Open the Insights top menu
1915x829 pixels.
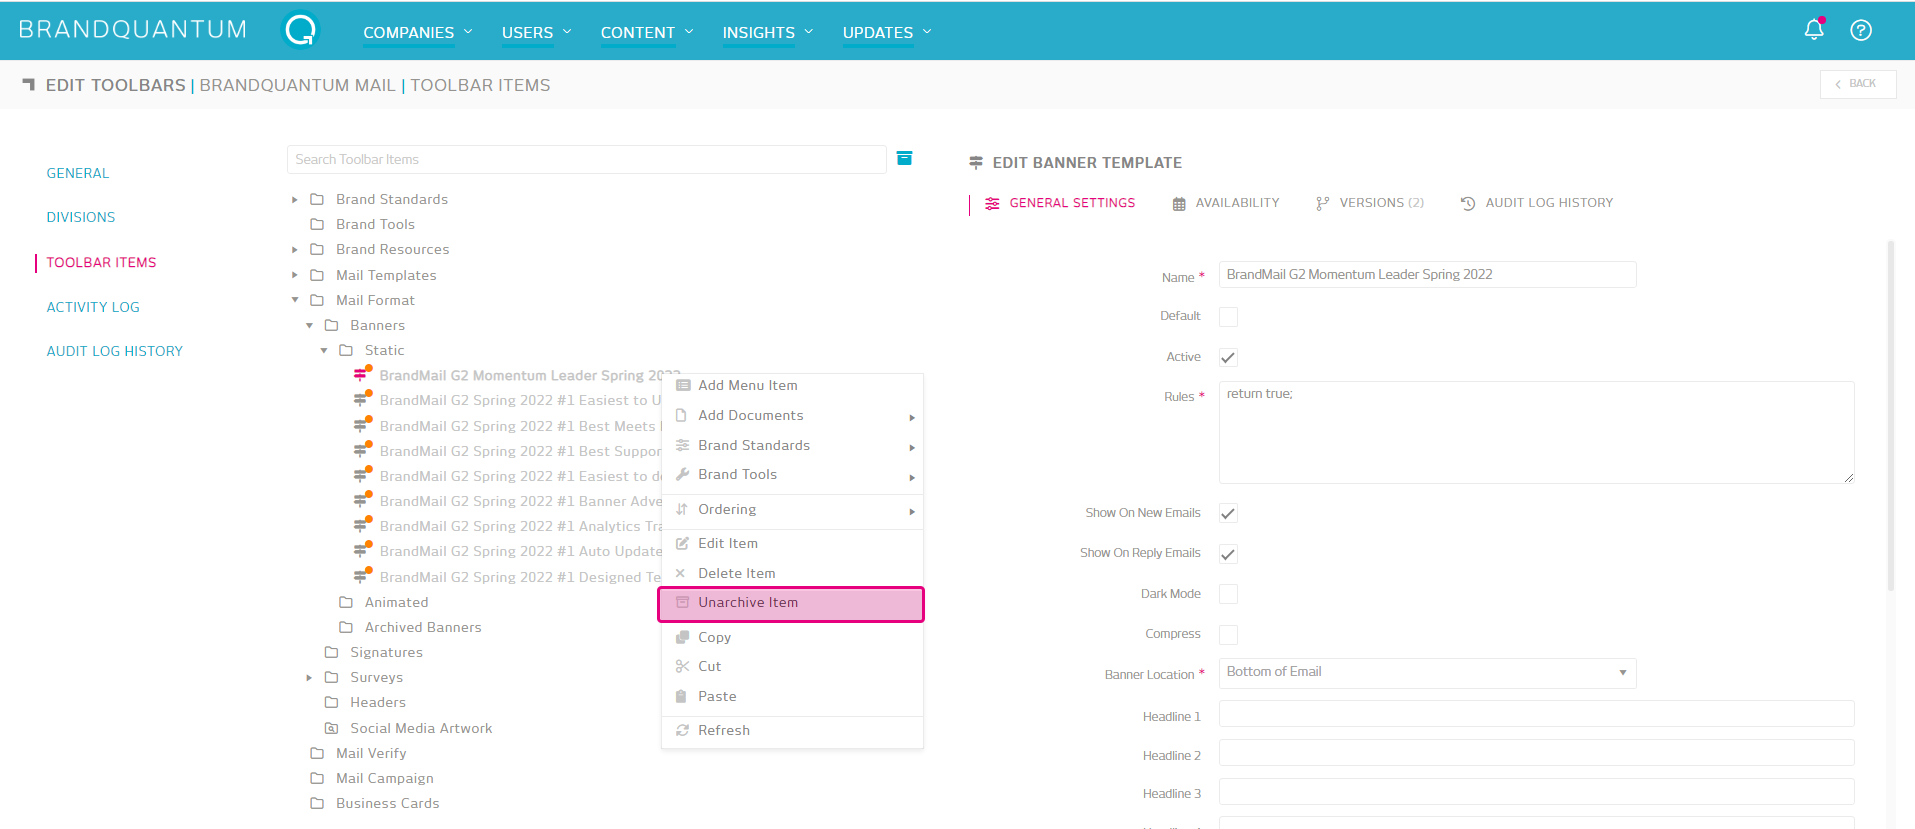pyautogui.click(x=767, y=32)
